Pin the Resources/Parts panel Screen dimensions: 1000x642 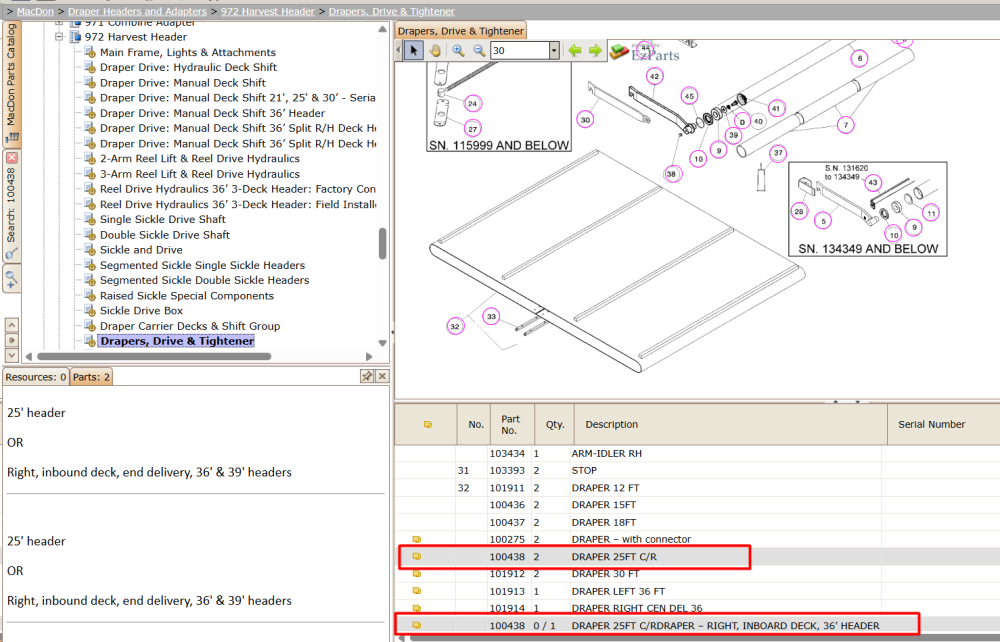pos(367,376)
